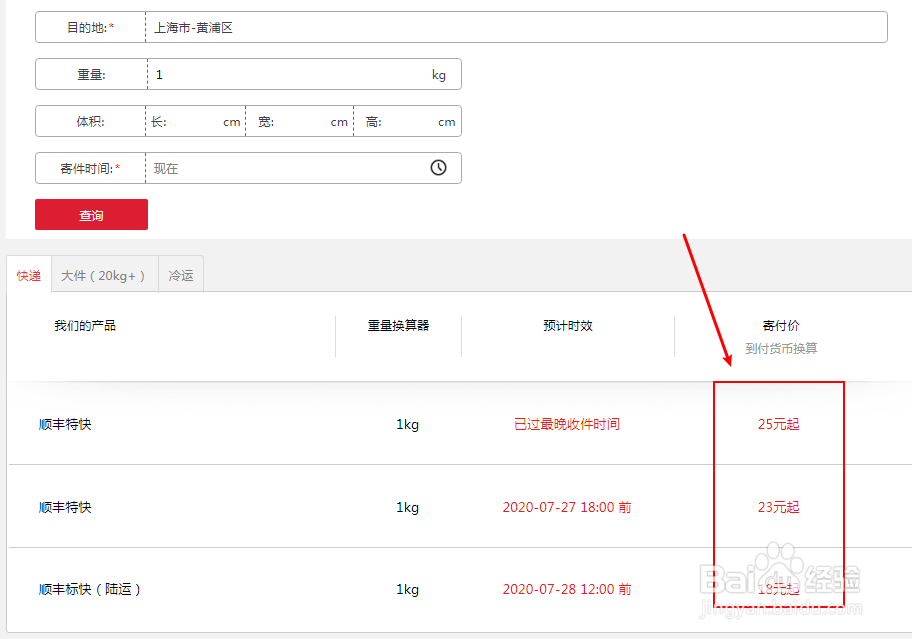Click the 23元起 price

[779, 507]
